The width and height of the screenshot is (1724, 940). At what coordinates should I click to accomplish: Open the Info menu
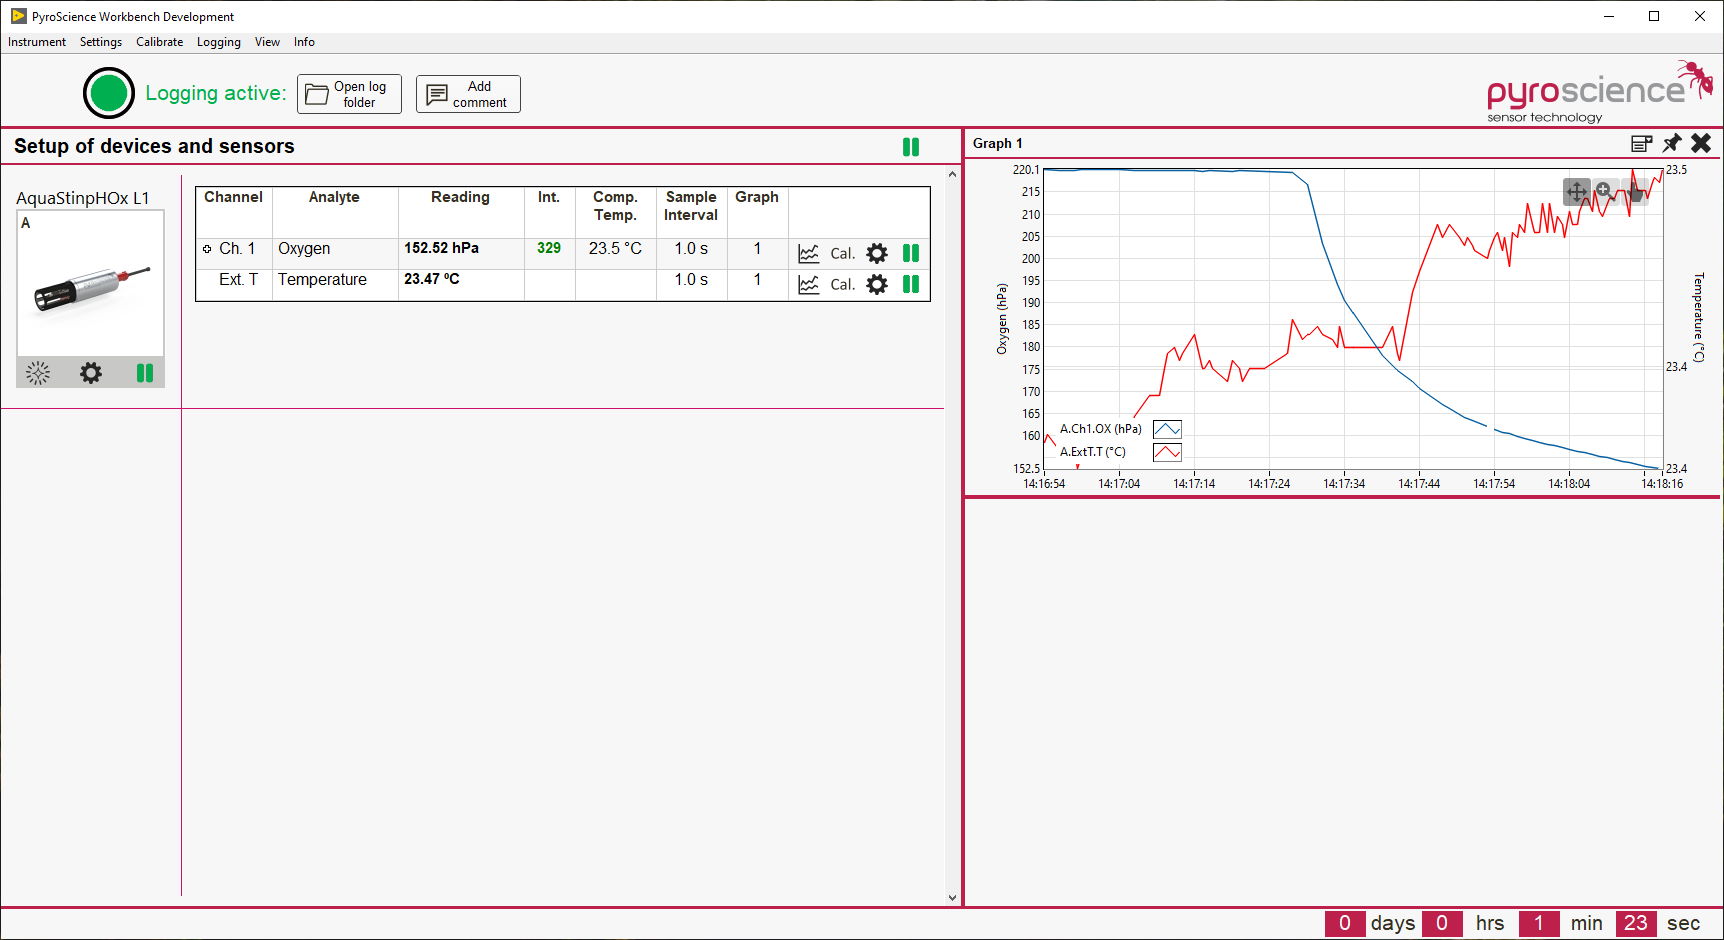(x=304, y=42)
